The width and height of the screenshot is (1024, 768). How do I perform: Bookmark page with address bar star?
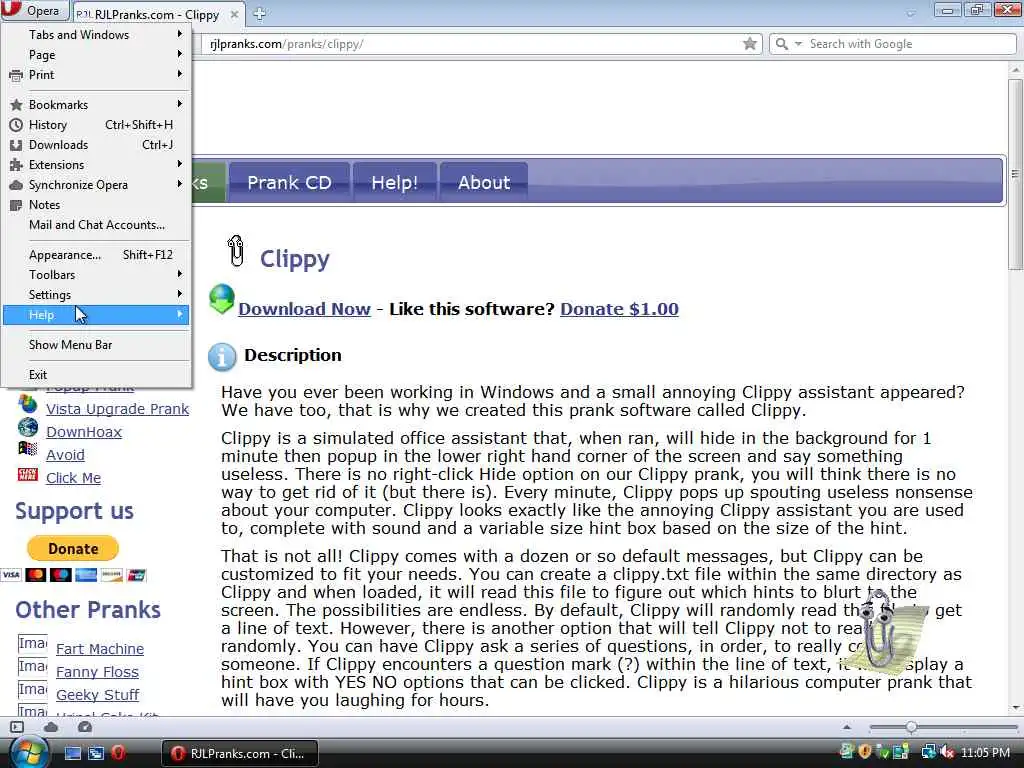pyautogui.click(x=750, y=44)
